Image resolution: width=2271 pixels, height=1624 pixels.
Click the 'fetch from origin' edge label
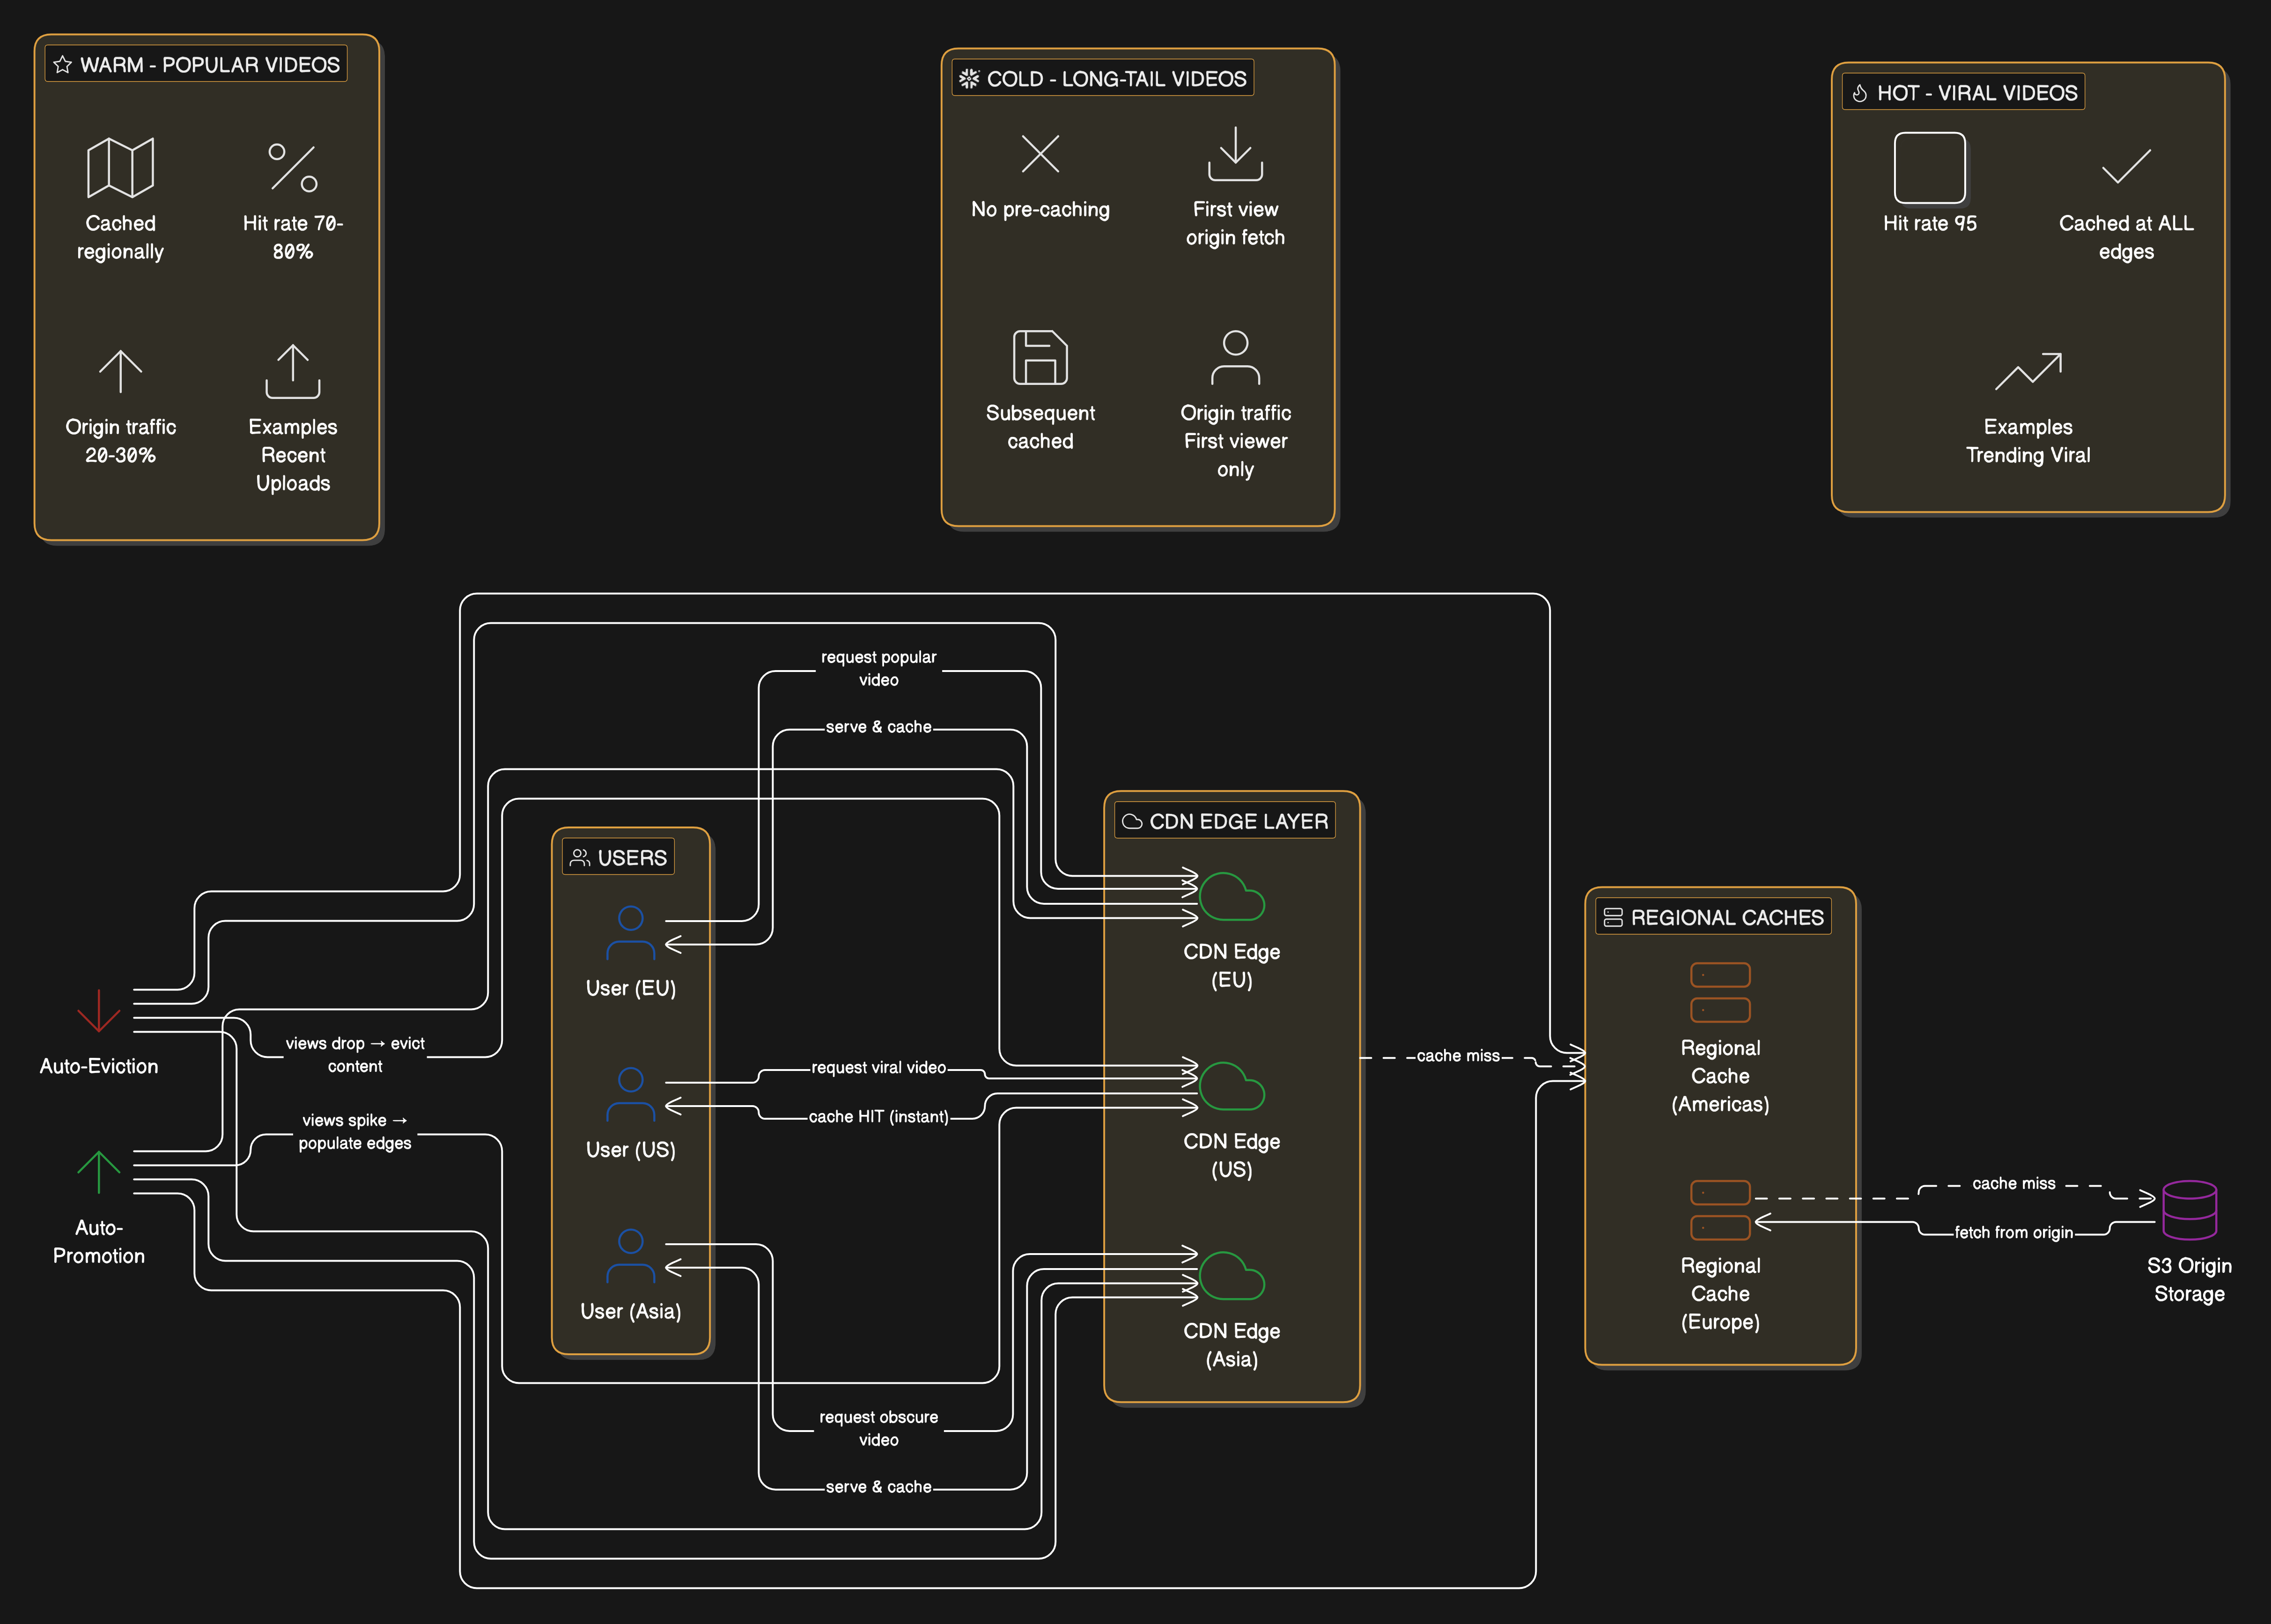[2013, 1232]
